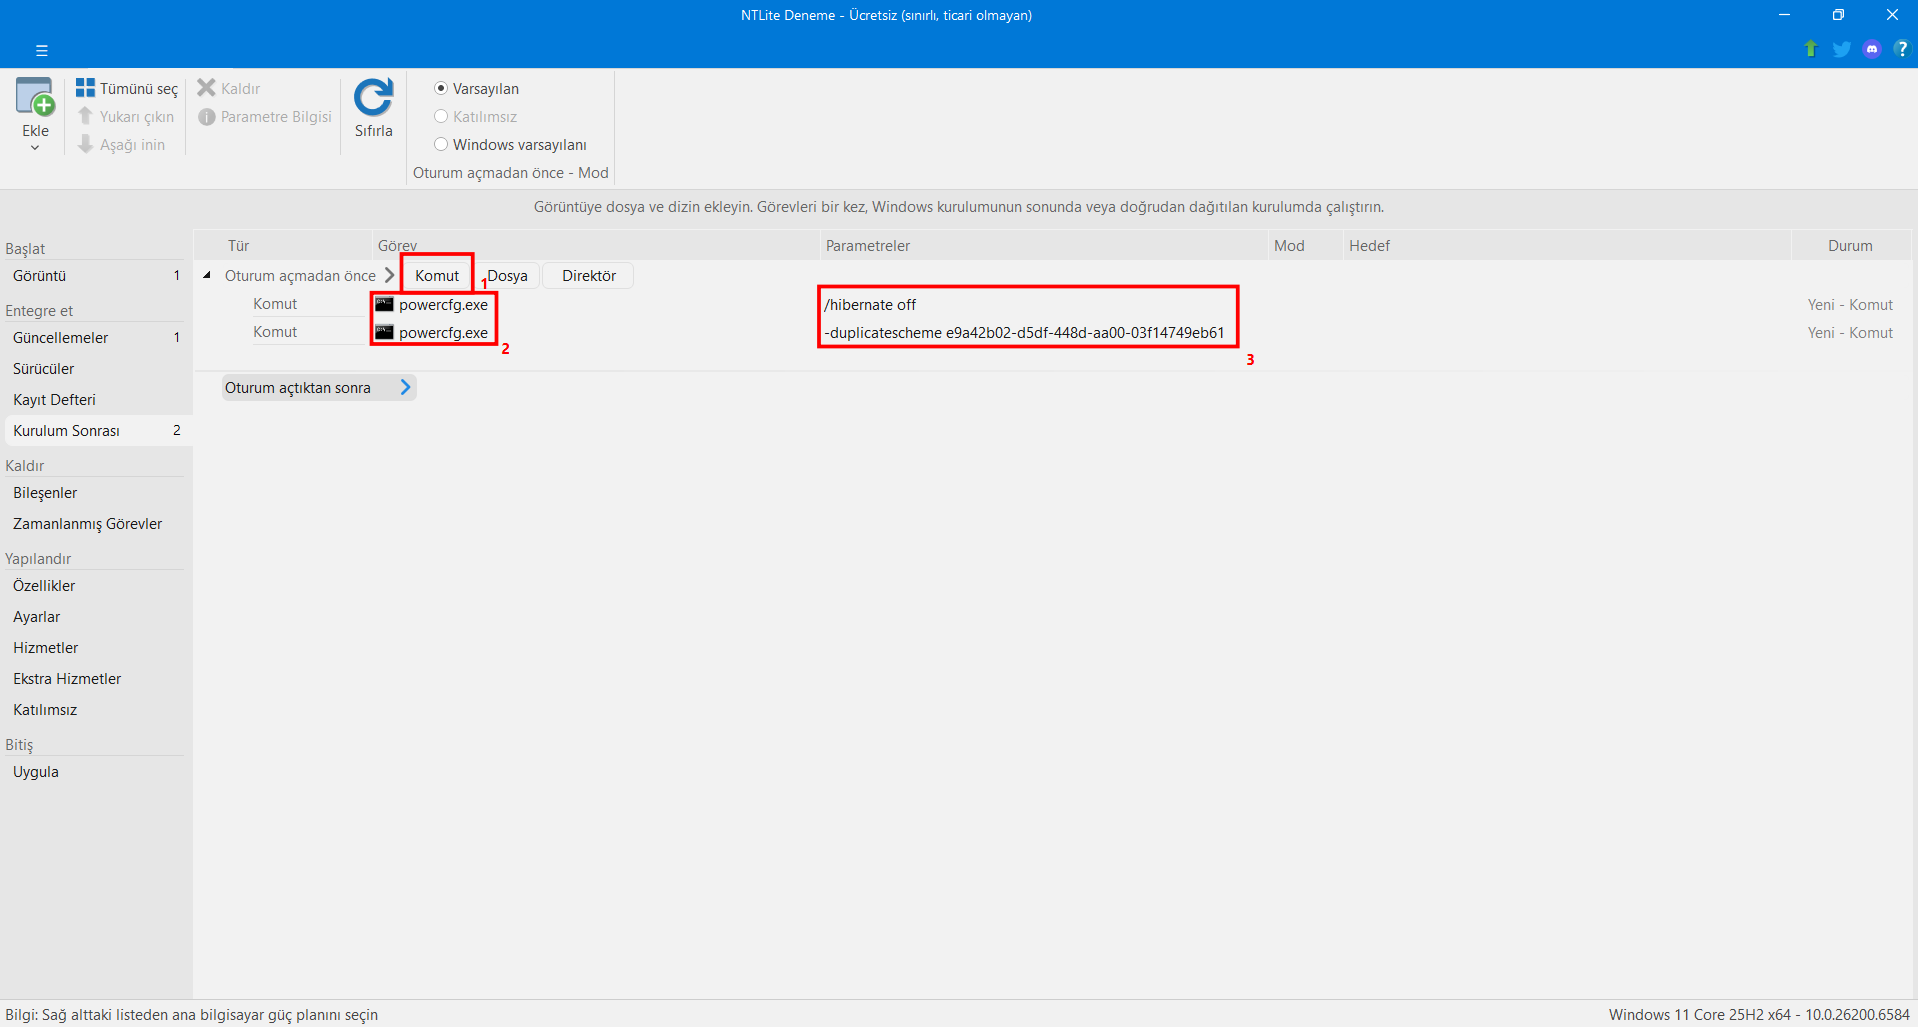Open the Hizmetler sidebar page

point(96,648)
